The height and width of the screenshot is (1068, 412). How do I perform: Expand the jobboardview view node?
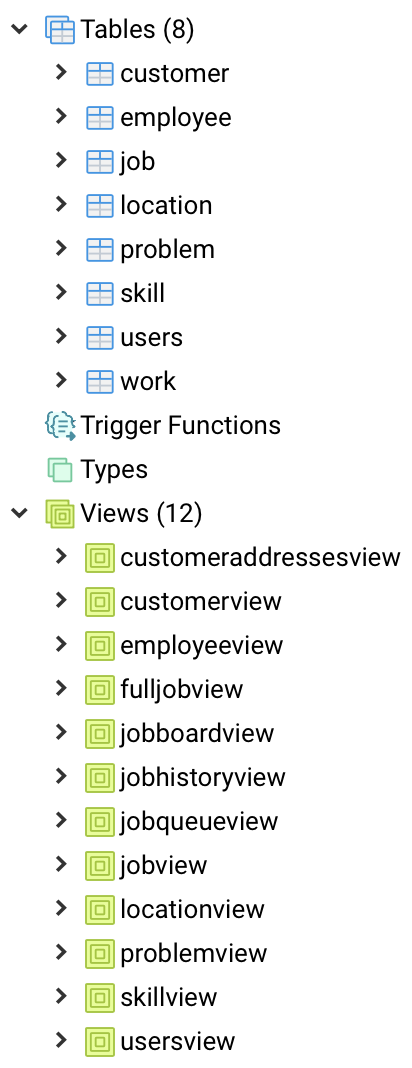pyautogui.click(x=61, y=733)
